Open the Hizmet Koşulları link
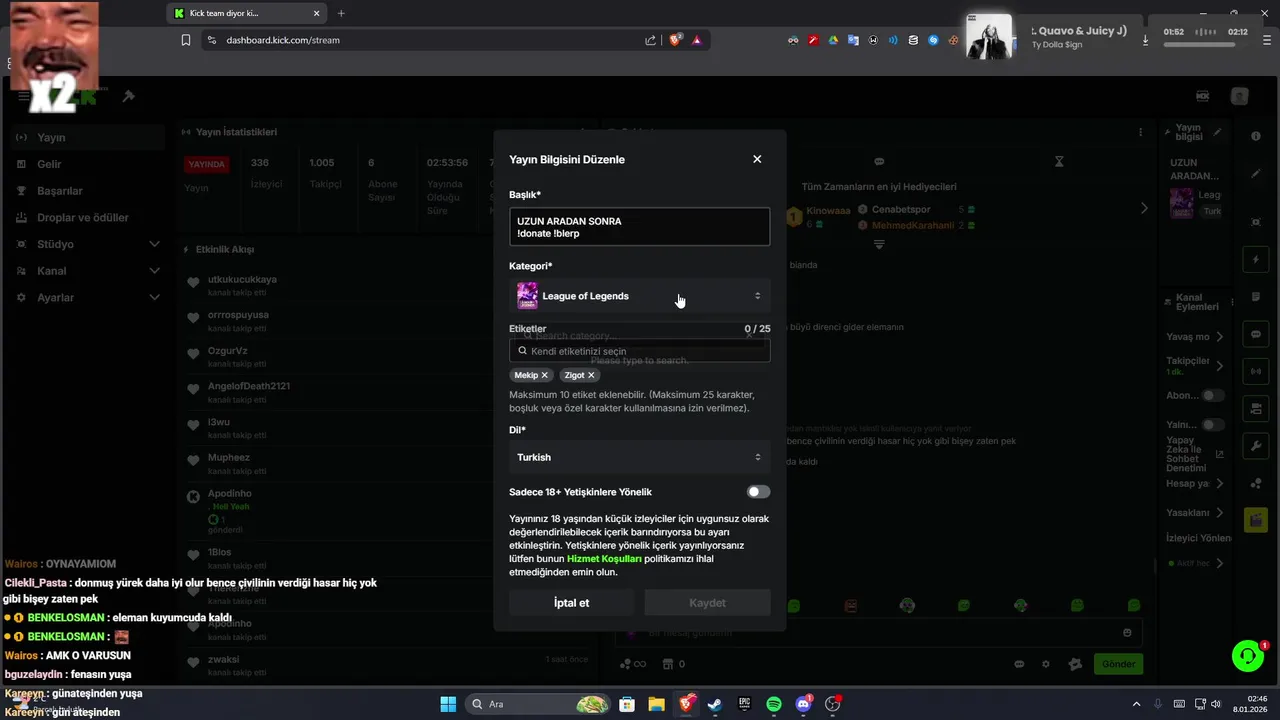This screenshot has width=1280, height=720. [604, 559]
